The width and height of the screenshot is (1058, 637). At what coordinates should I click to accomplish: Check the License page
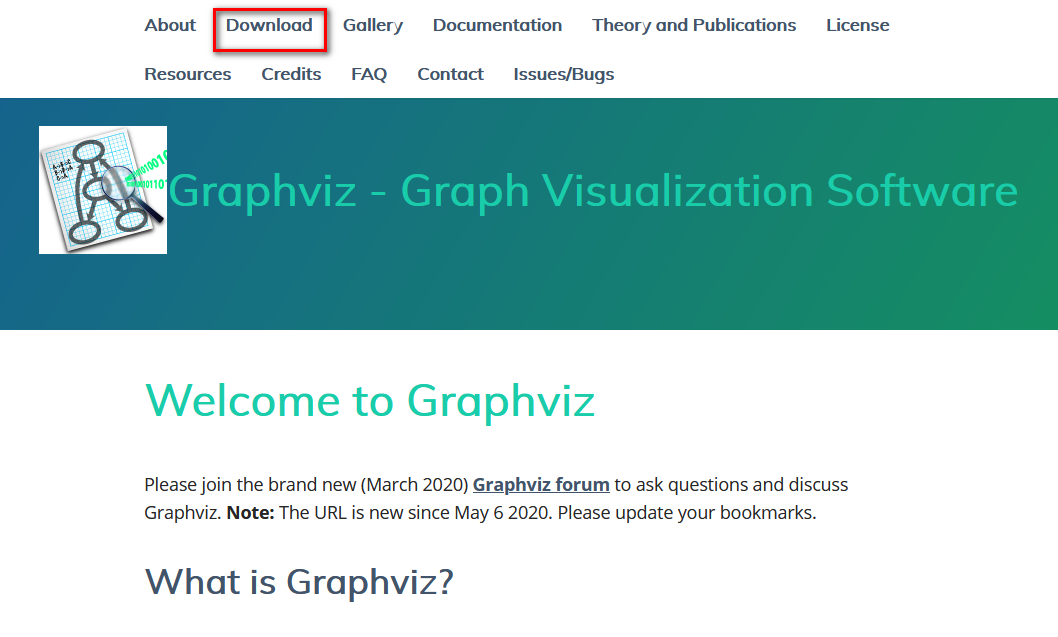pos(857,25)
